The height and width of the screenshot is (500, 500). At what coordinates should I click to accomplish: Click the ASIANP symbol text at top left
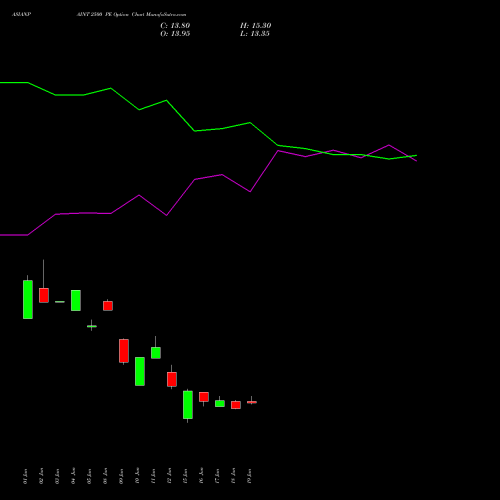pos(22,15)
